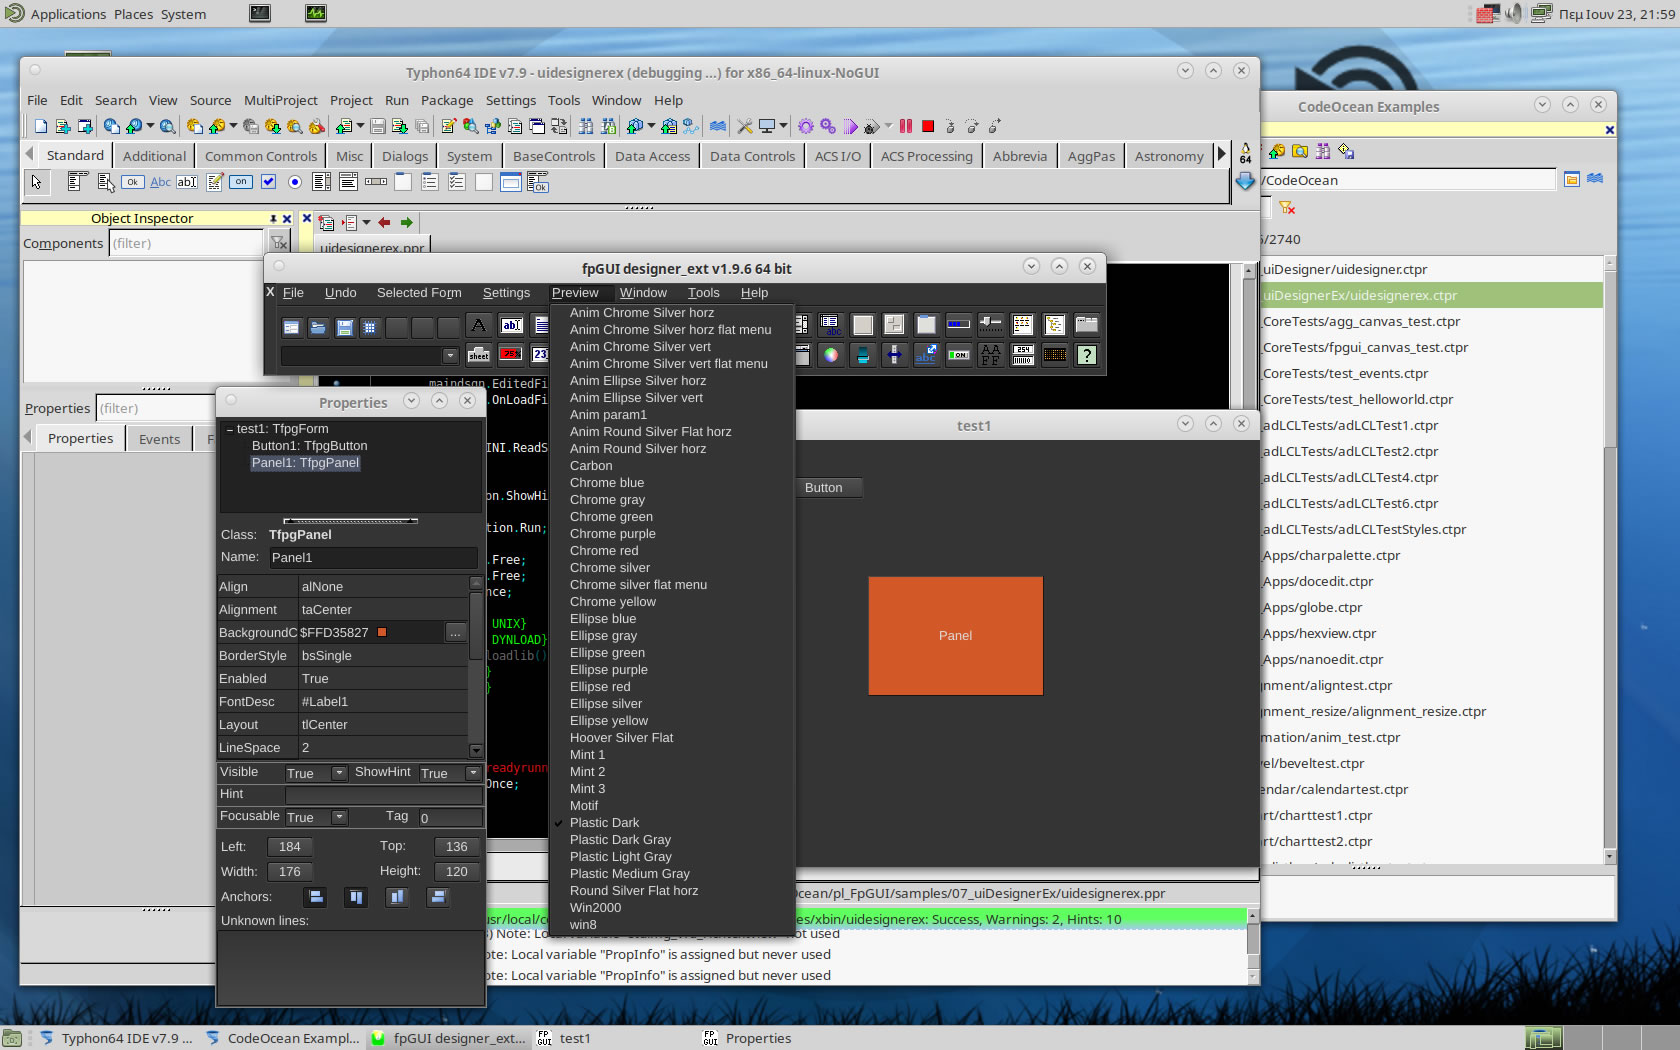Toggle the right anchor button in Properties

(x=437, y=897)
